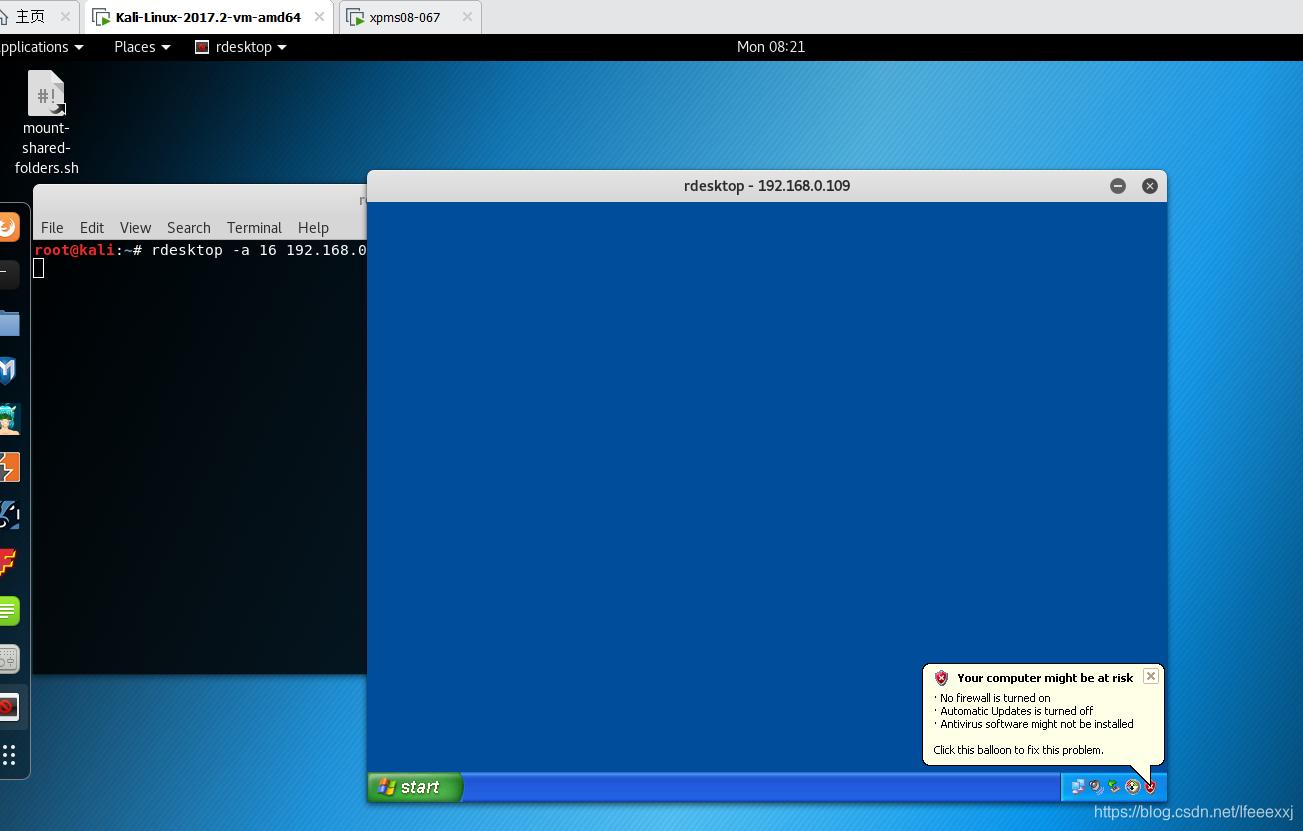
Task: Launch Burp Suite from the dock
Action: 8,467
